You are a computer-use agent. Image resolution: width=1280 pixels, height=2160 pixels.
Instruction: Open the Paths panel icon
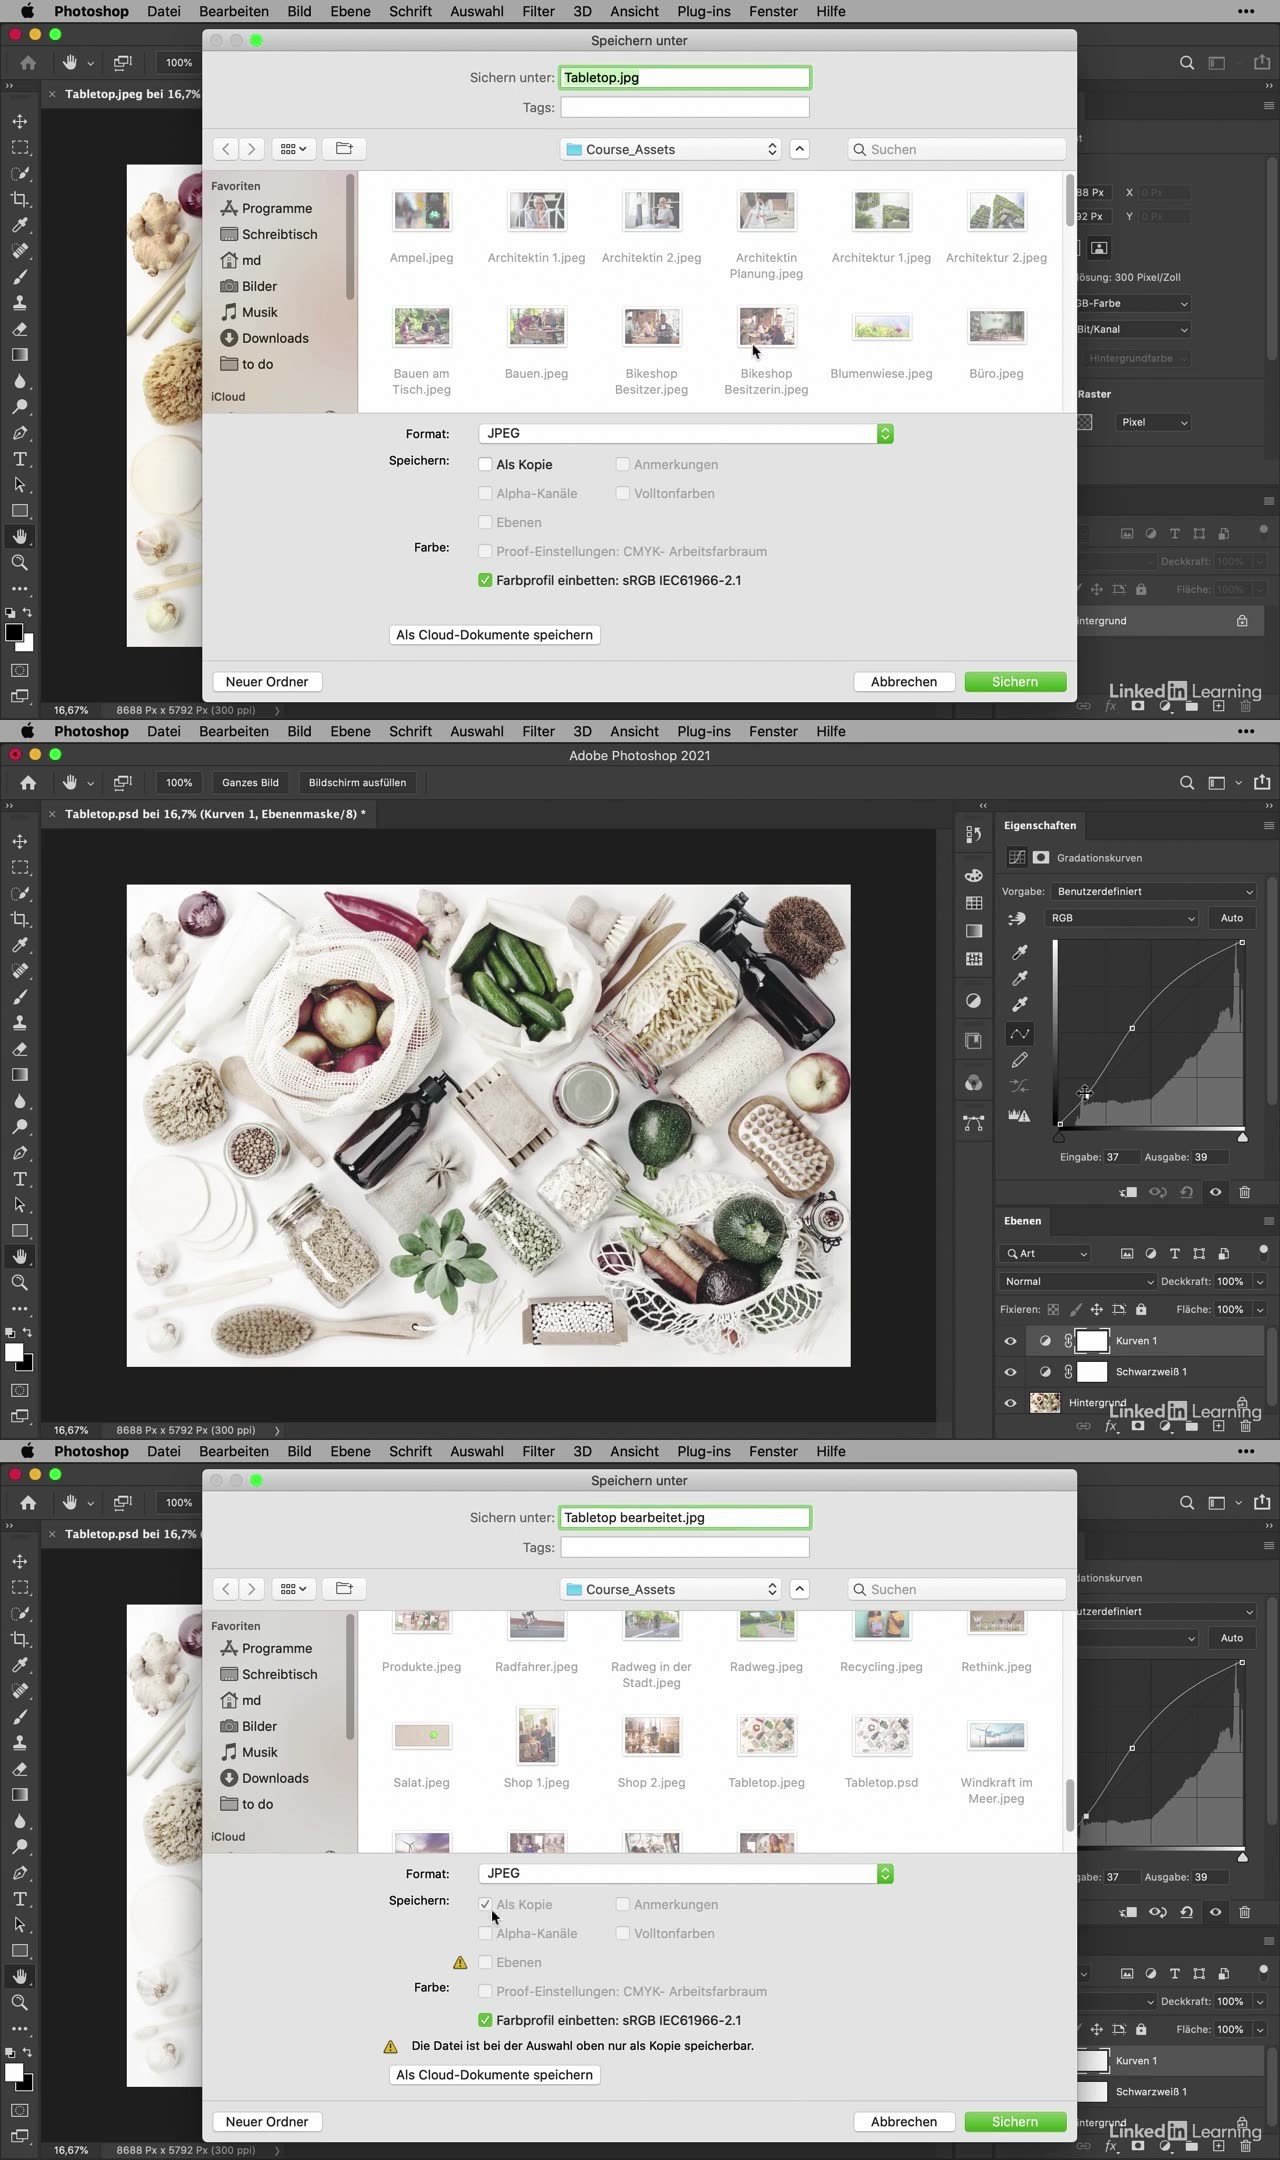coord(973,1123)
